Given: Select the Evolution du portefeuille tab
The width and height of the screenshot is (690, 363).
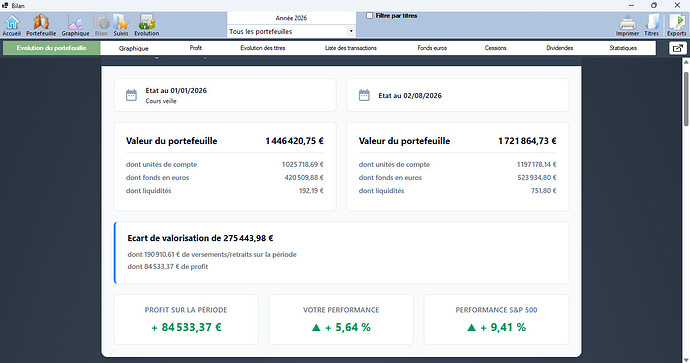Looking at the screenshot, I should [51, 48].
